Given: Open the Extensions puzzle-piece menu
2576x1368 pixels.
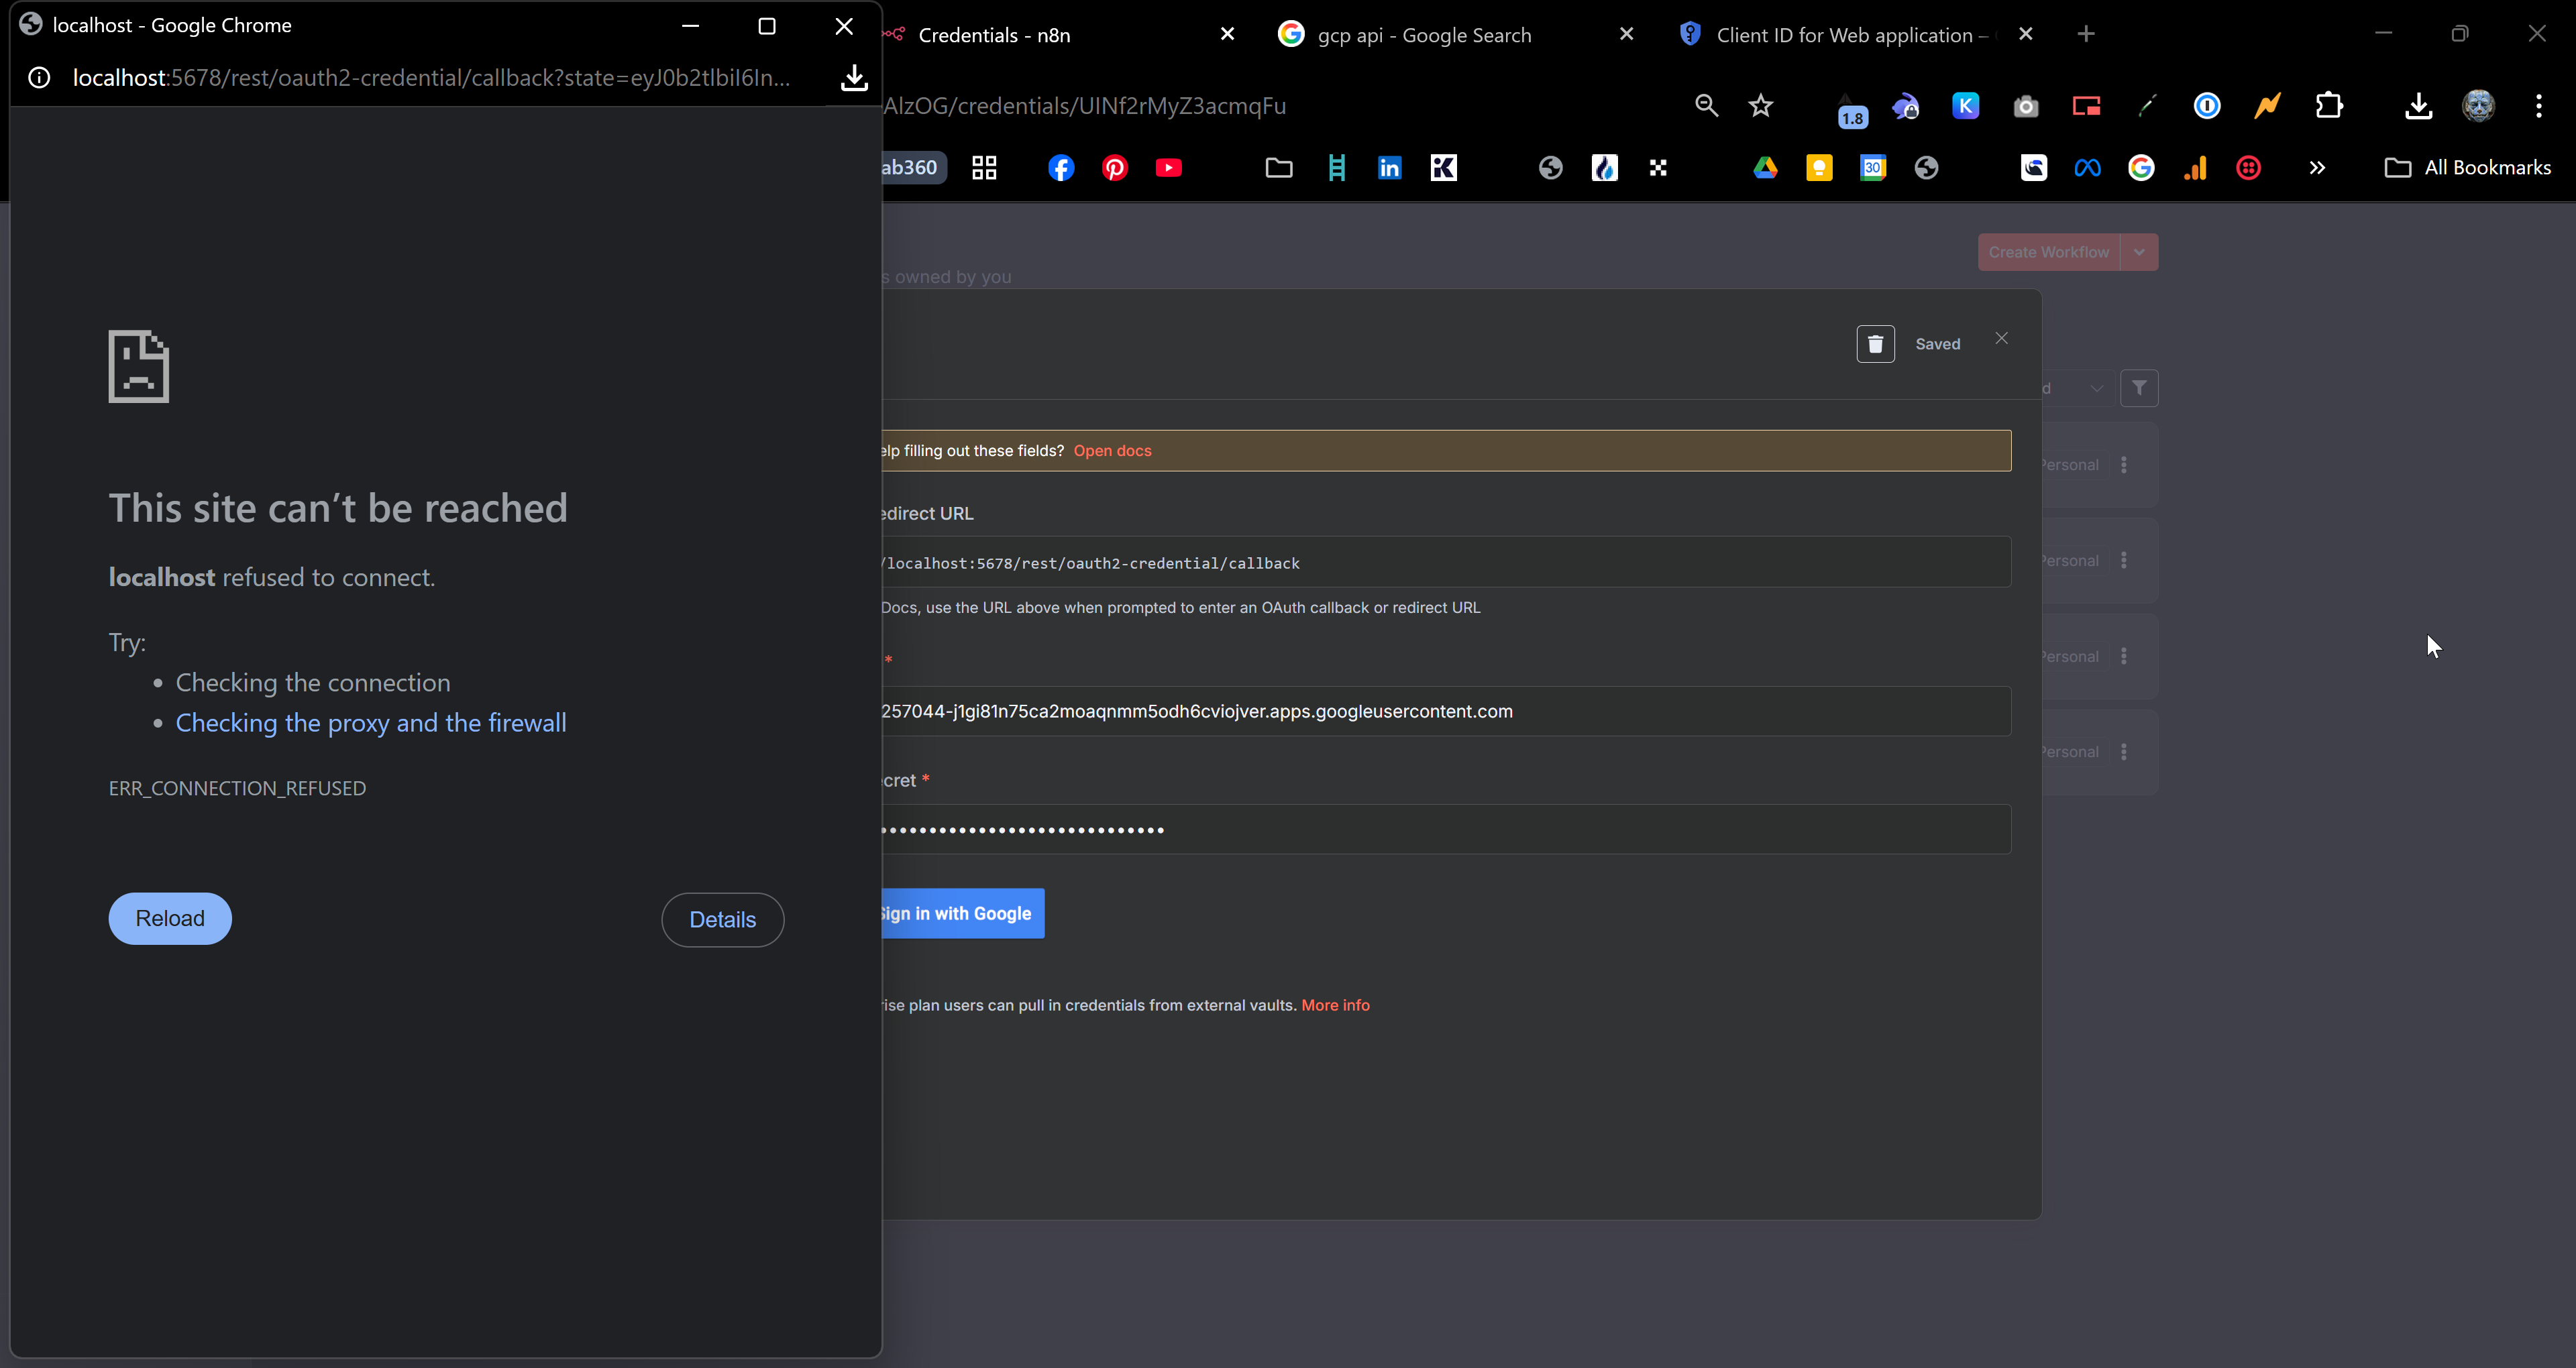Looking at the screenshot, I should [2329, 105].
